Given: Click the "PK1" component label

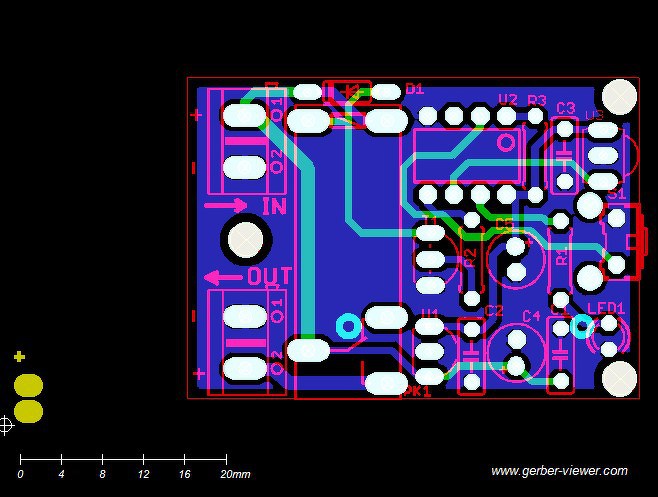Looking at the screenshot, I should coord(418,391).
